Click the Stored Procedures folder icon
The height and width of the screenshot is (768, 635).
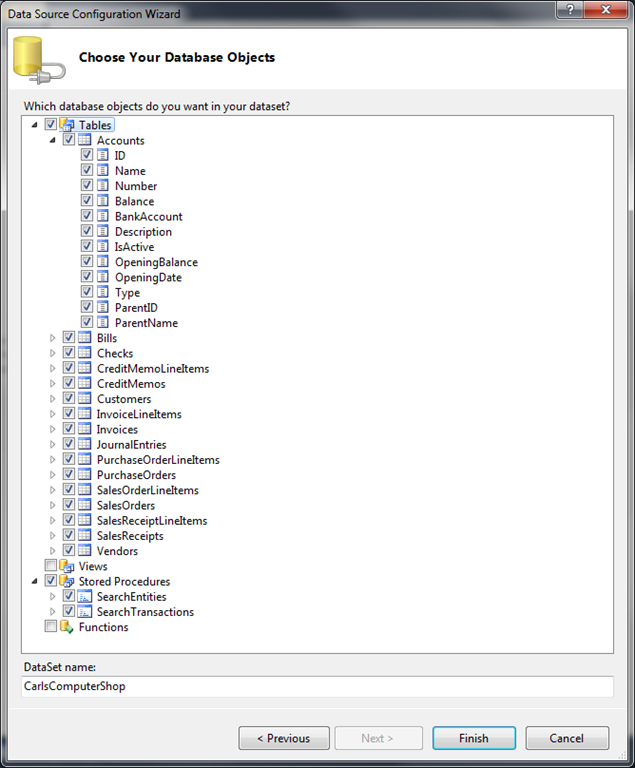tap(67, 582)
